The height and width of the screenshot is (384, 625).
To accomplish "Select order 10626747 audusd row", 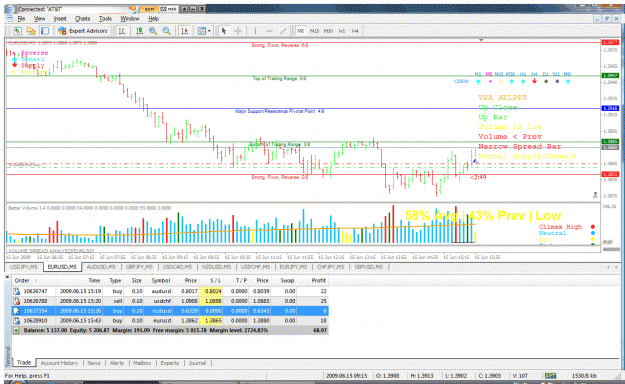I will click(170, 291).
